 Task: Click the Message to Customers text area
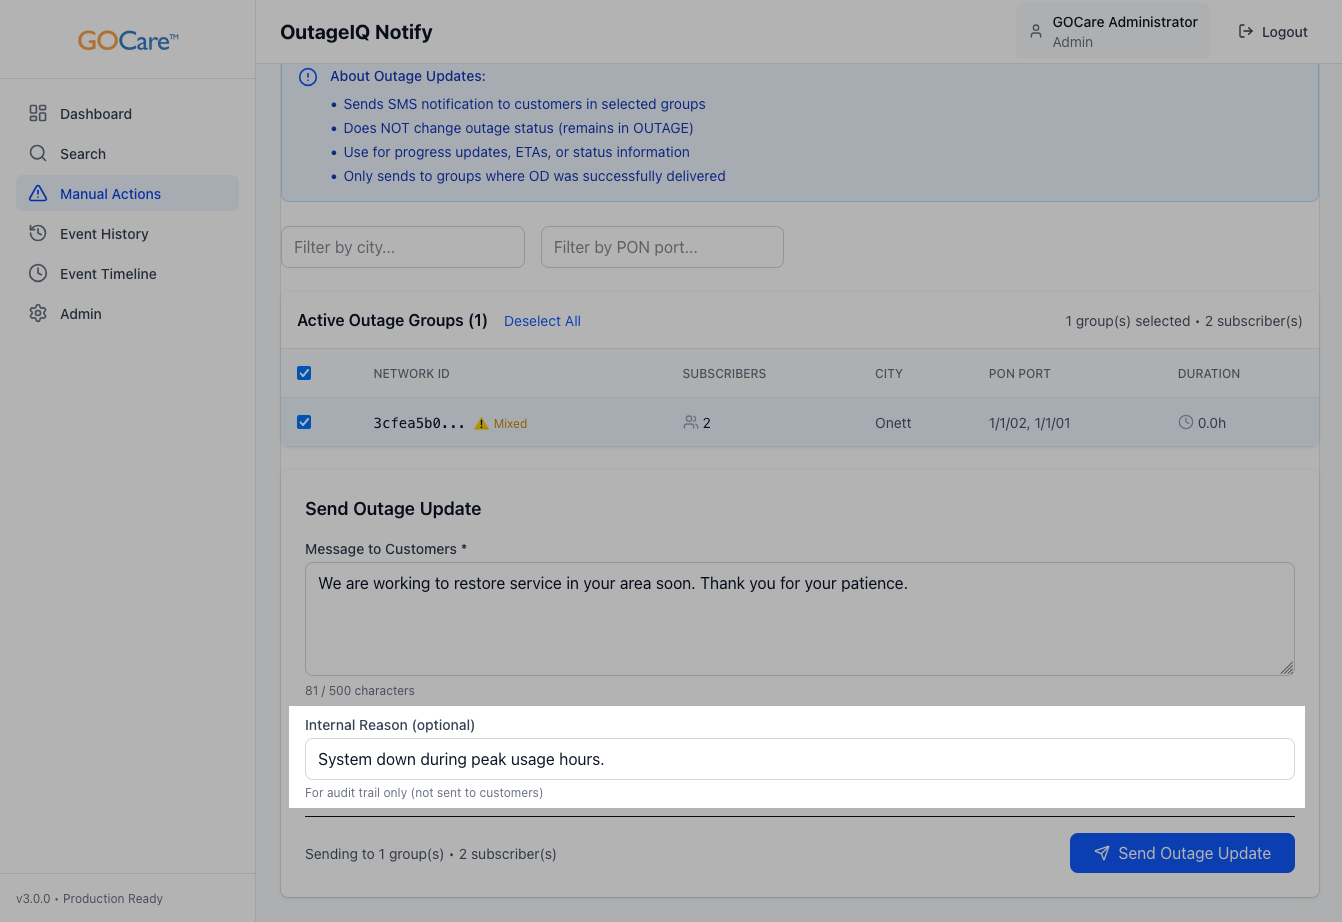(799, 618)
